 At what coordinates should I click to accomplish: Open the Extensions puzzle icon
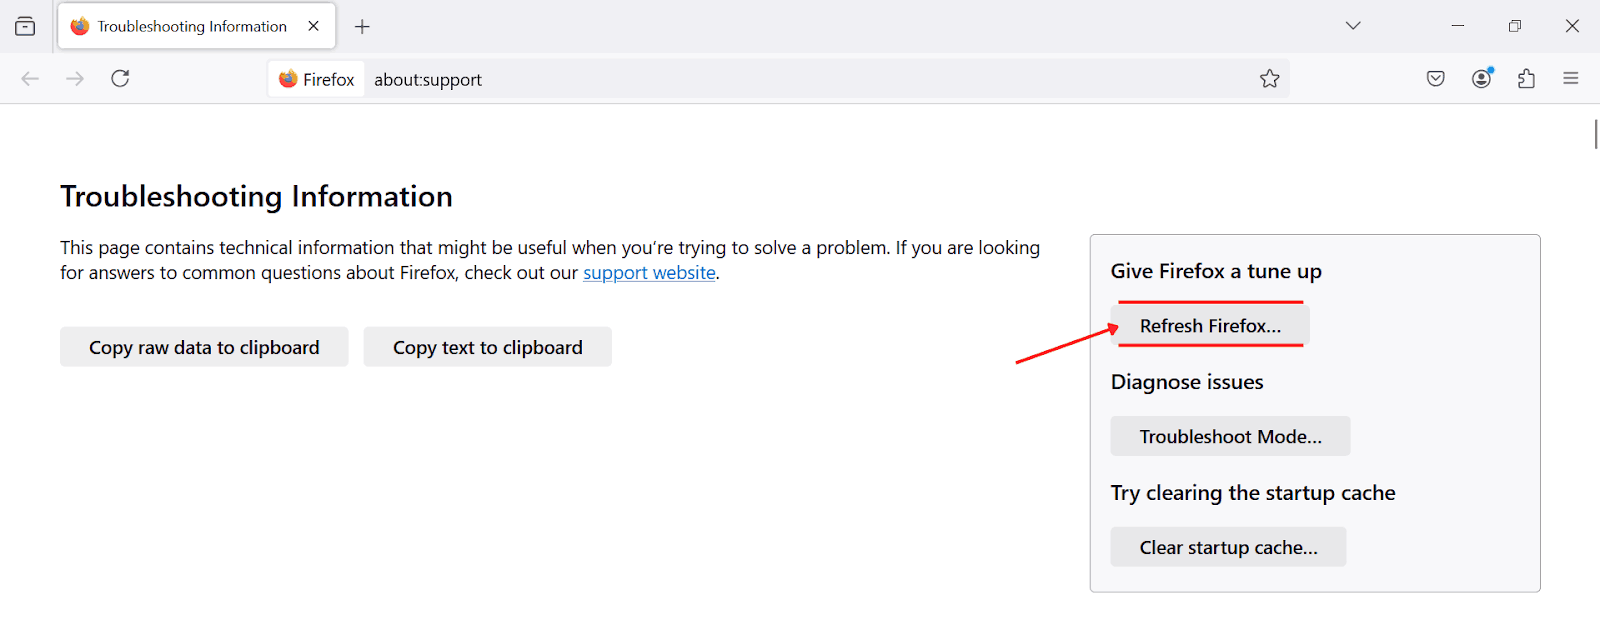[x=1526, y=79]
